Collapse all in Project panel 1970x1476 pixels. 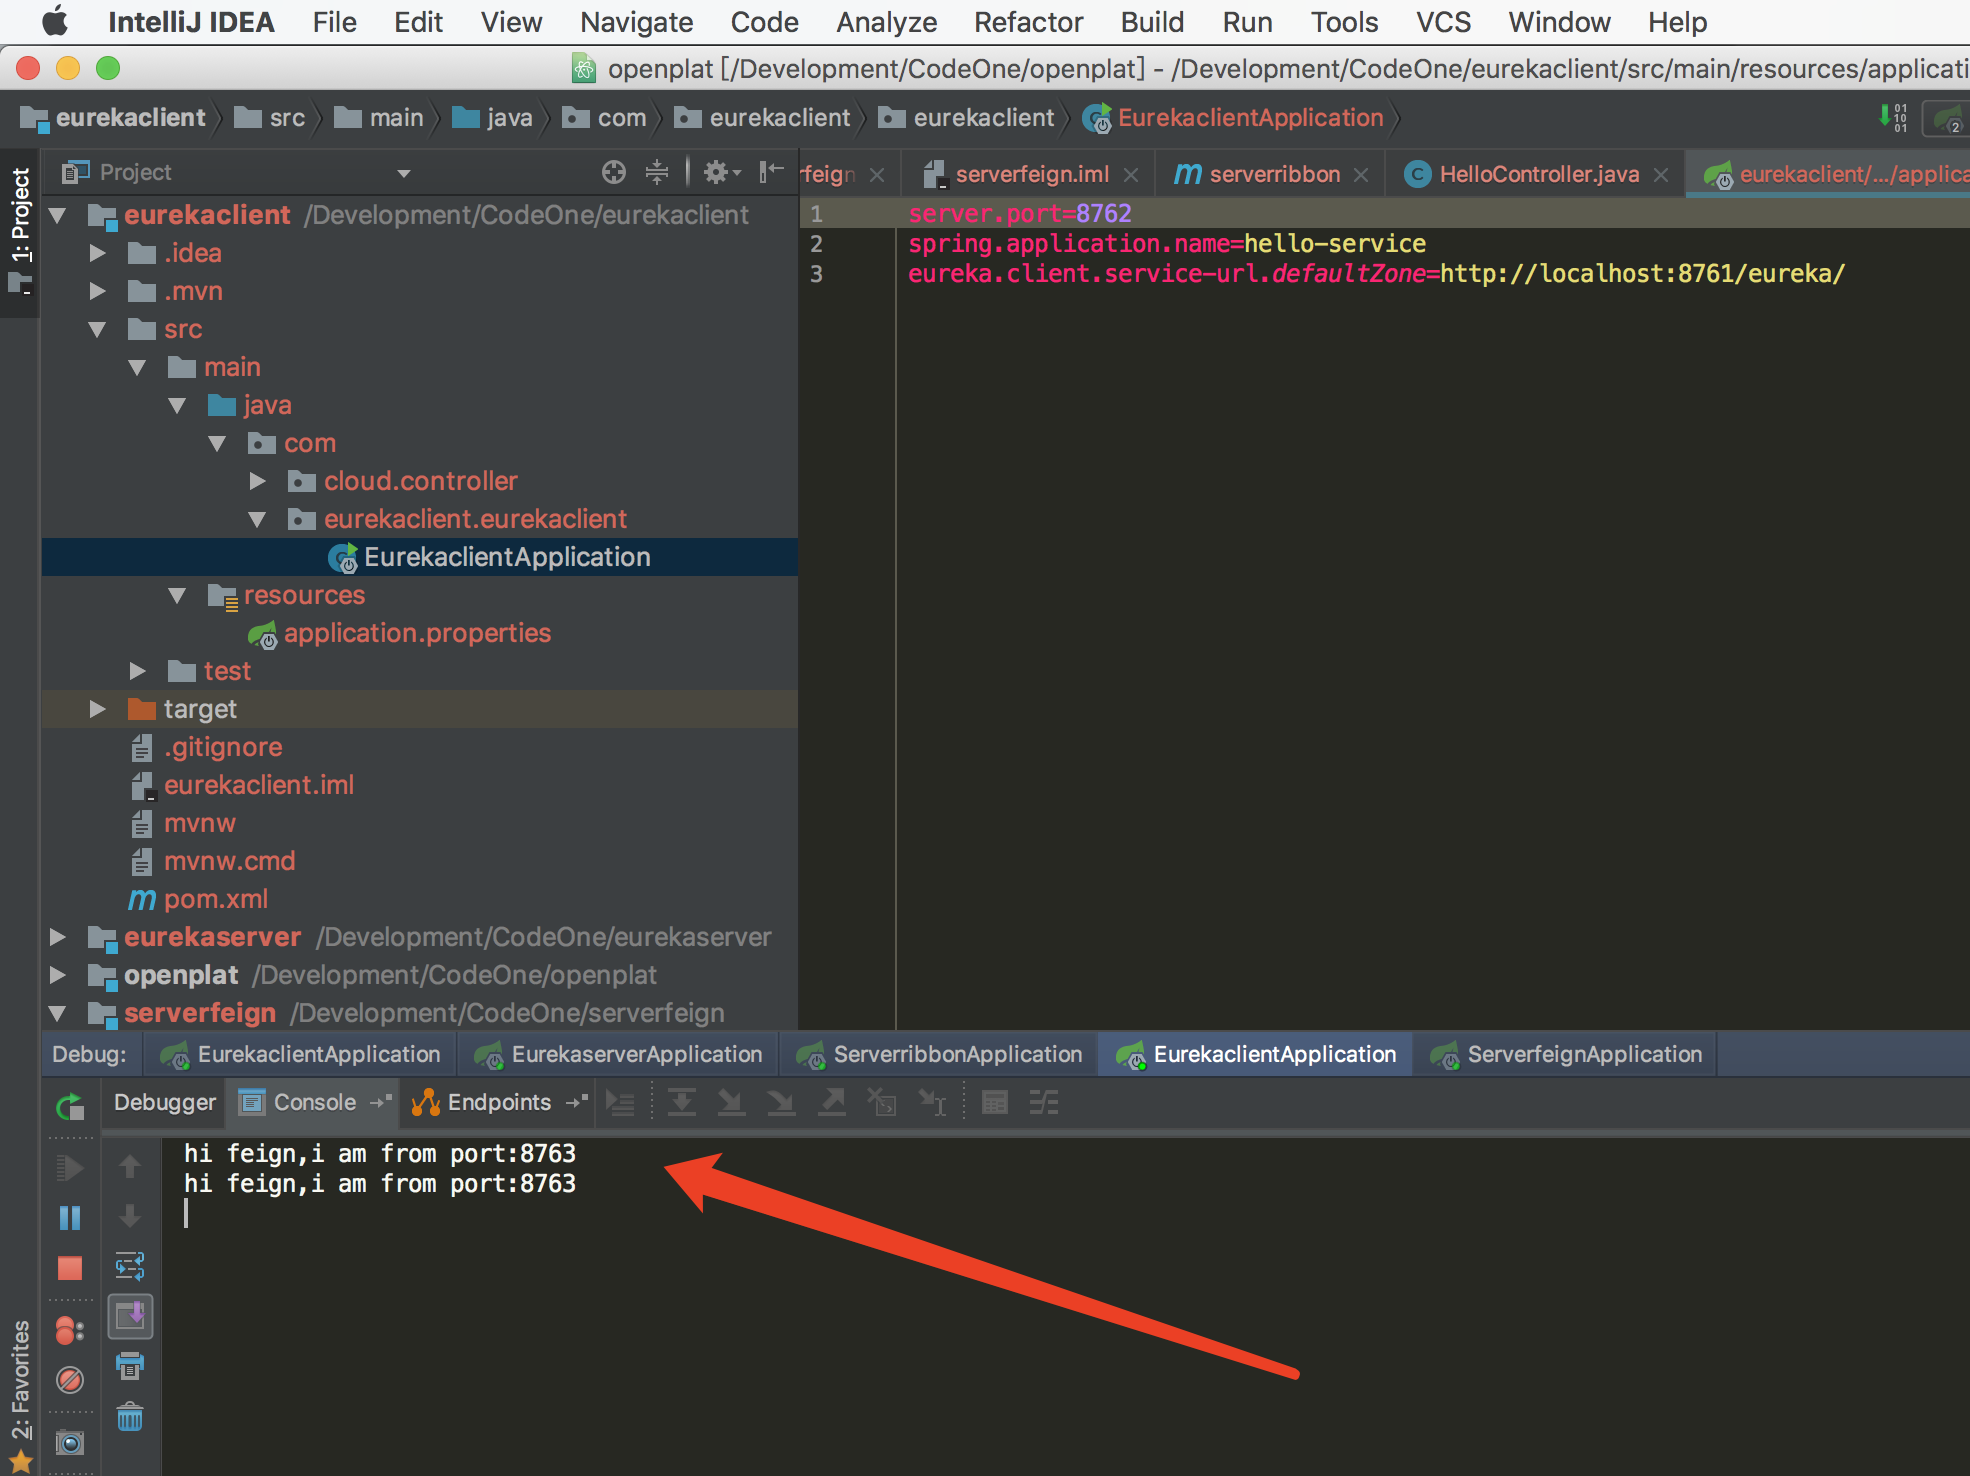pos(656,172)
